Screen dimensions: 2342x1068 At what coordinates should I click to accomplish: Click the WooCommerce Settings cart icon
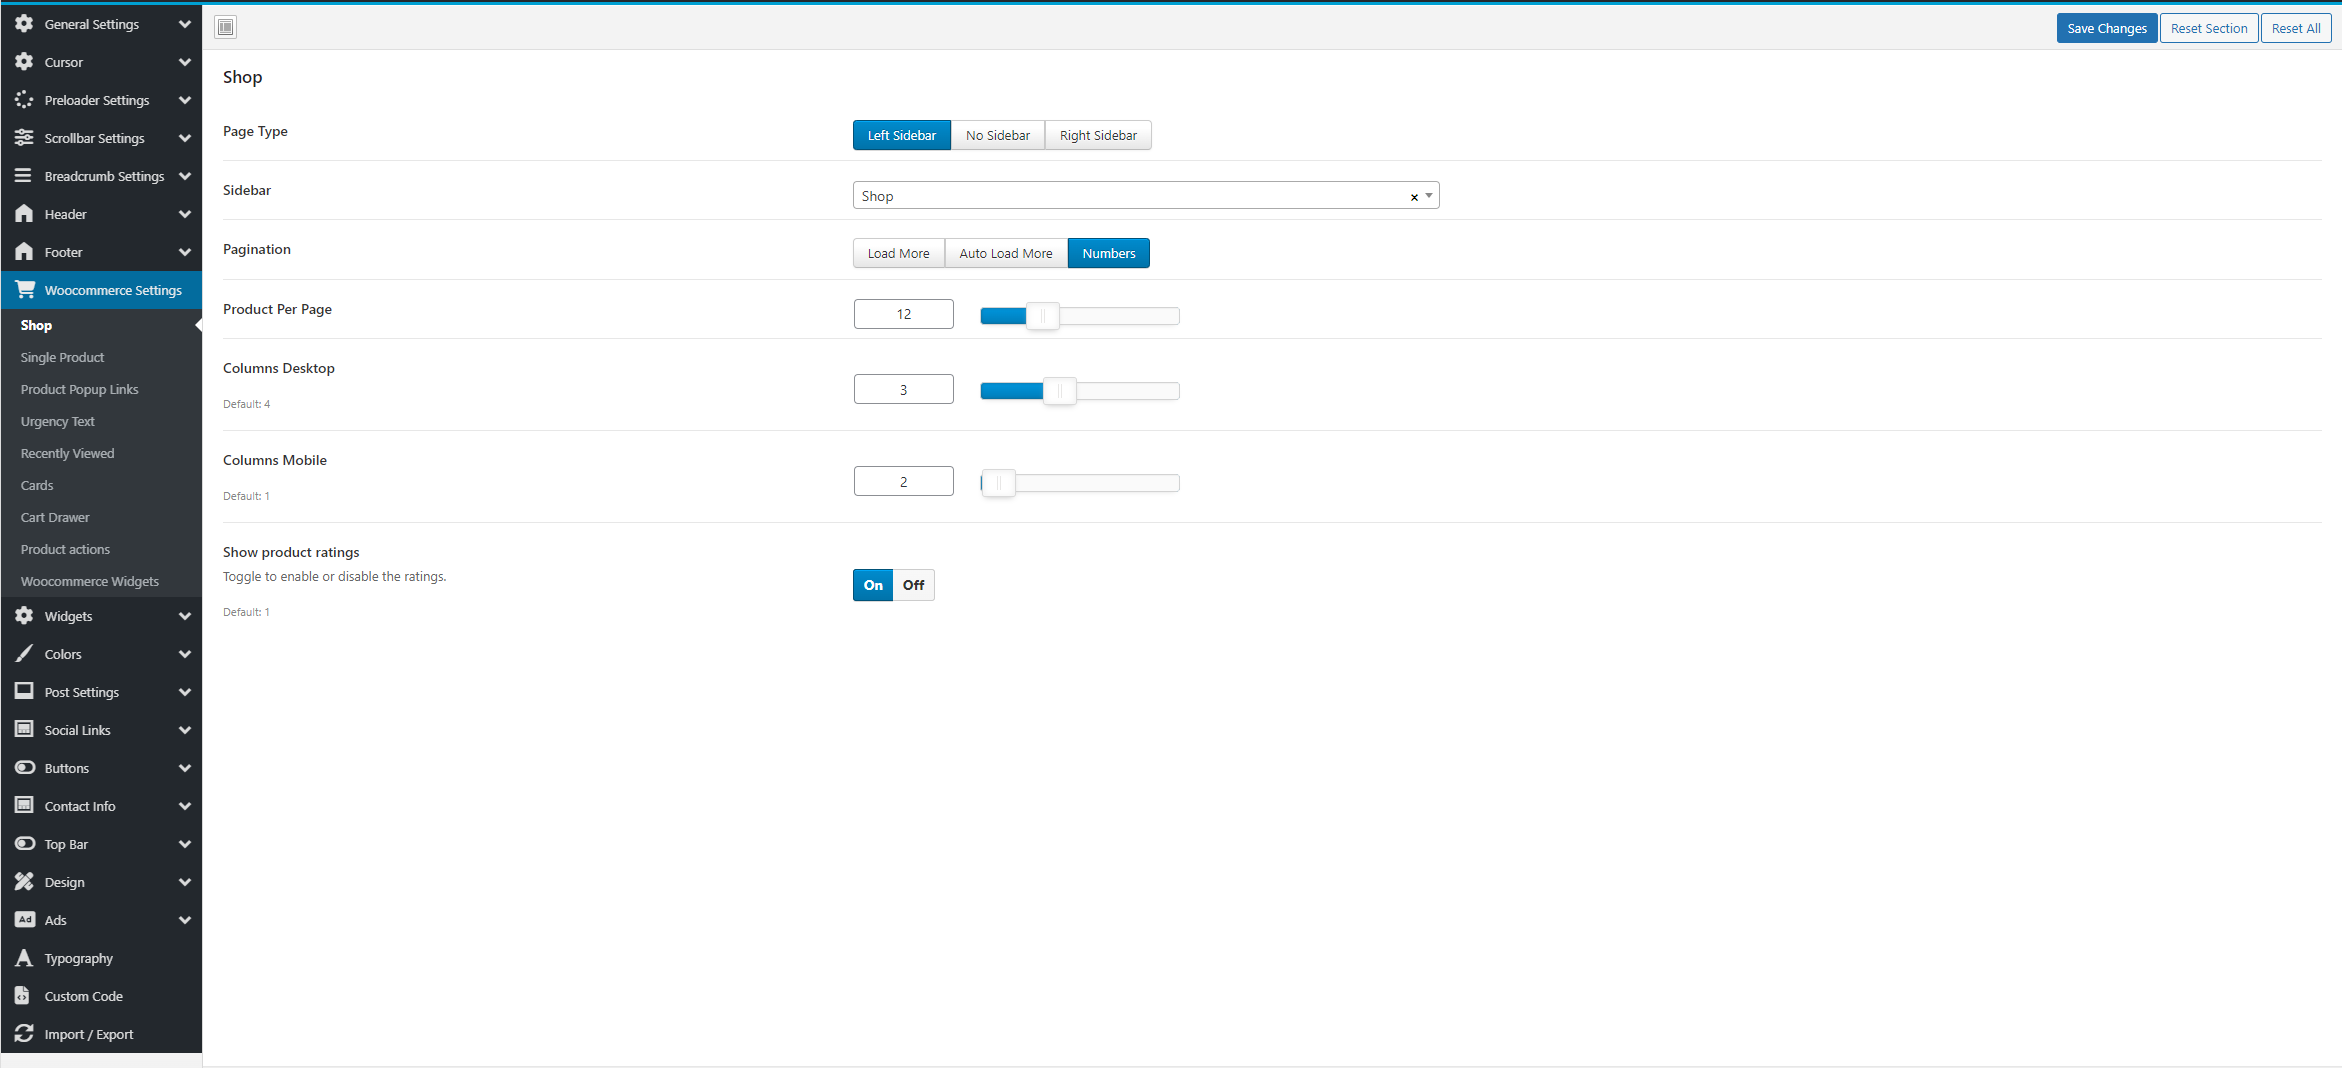25,289
